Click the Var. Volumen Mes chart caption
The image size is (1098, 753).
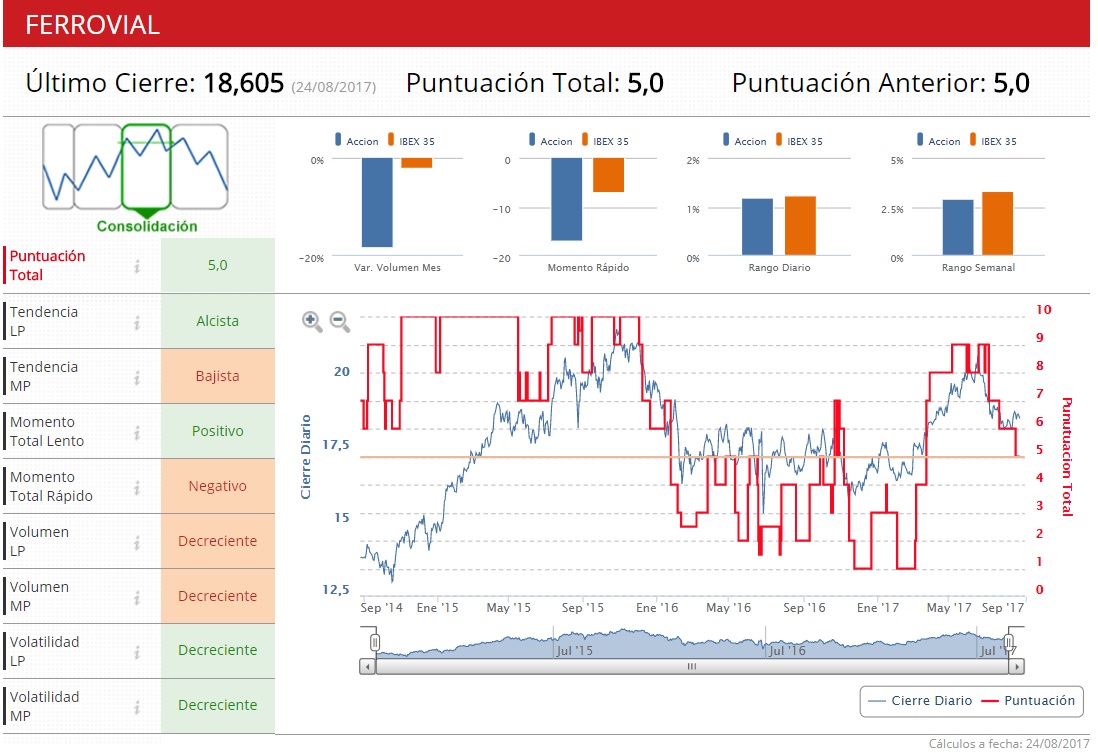(397, 268)
